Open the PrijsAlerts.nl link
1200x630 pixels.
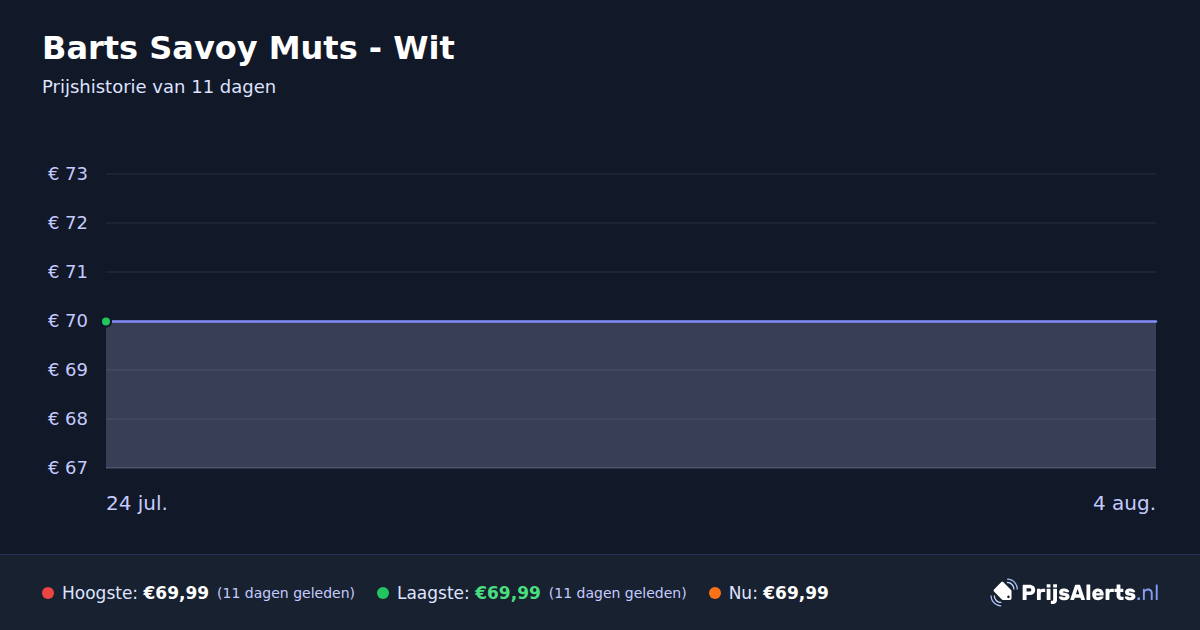(1090, 593)
